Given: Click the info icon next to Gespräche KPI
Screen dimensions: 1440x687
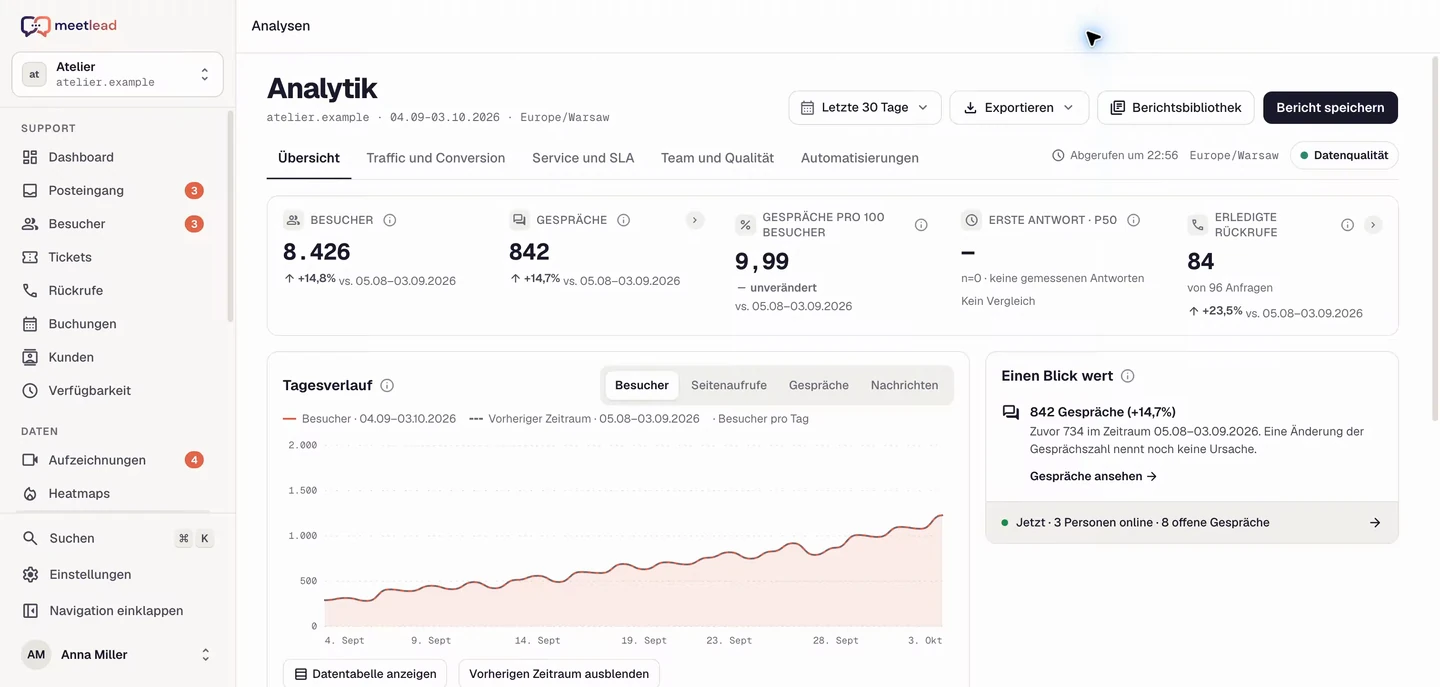Looking at the screenshot, I should [623, 220].
